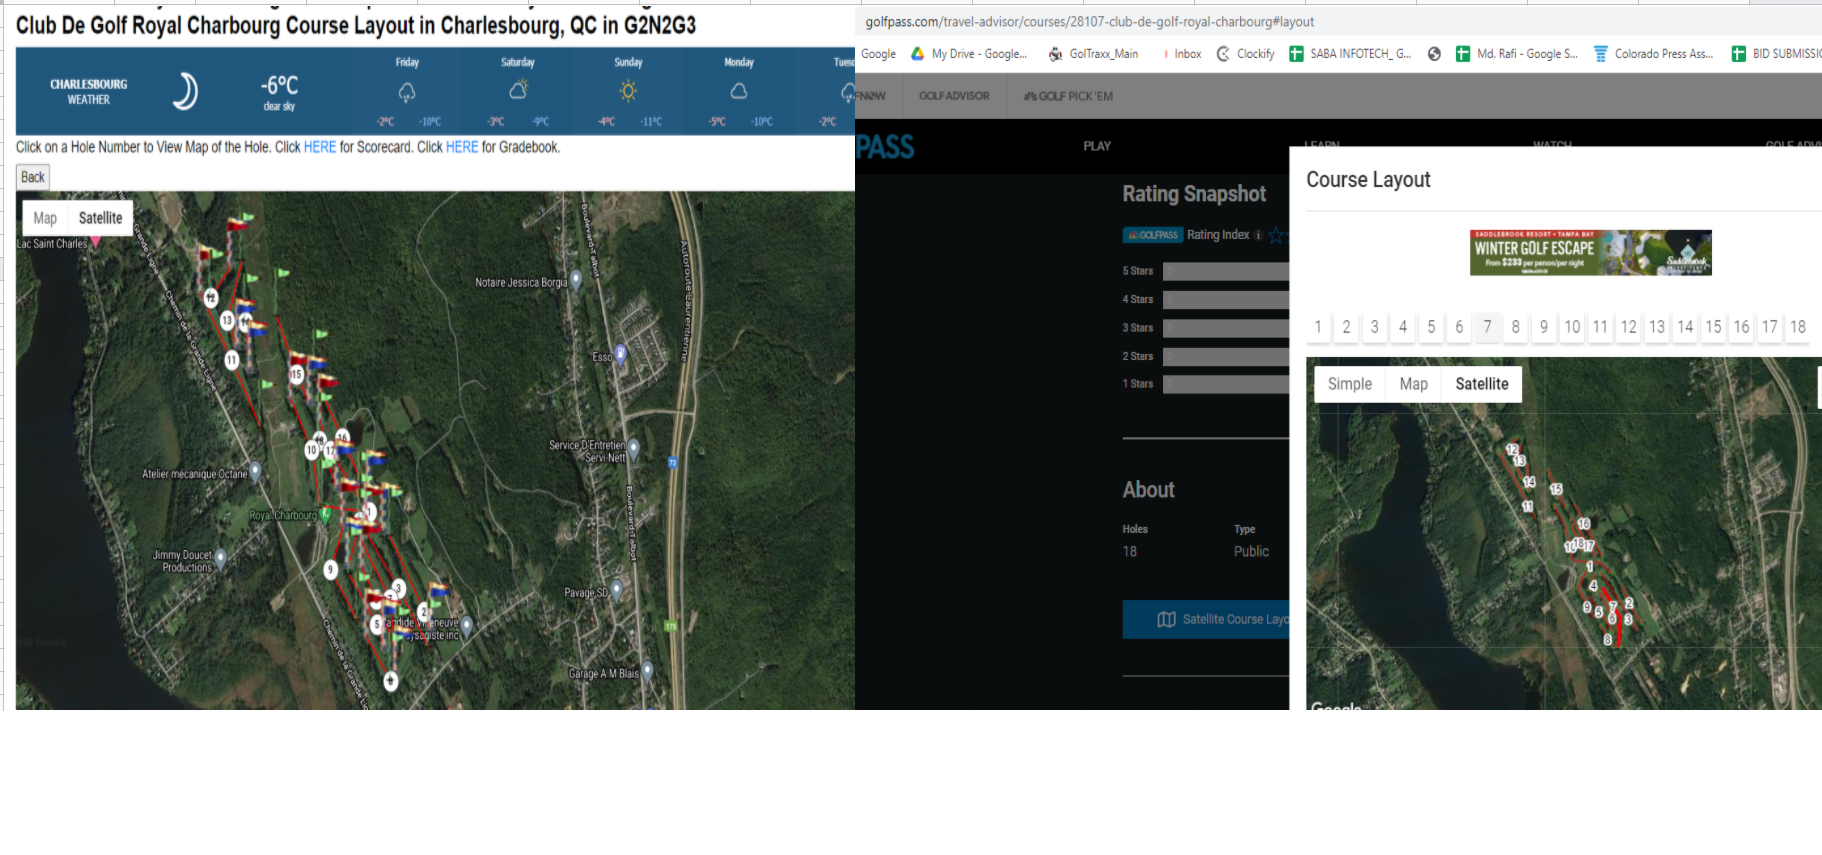Click HERE link for Gradebook
This screenshot has width=1822, height=855.
click(462, 147)
